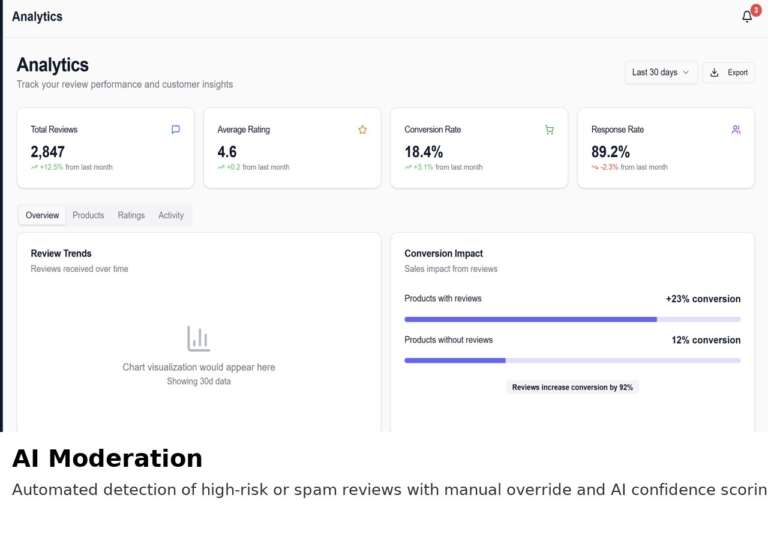The image size is (768, 552).
Task: Click the Products with reviews progress bar
Action: [572, 319]
